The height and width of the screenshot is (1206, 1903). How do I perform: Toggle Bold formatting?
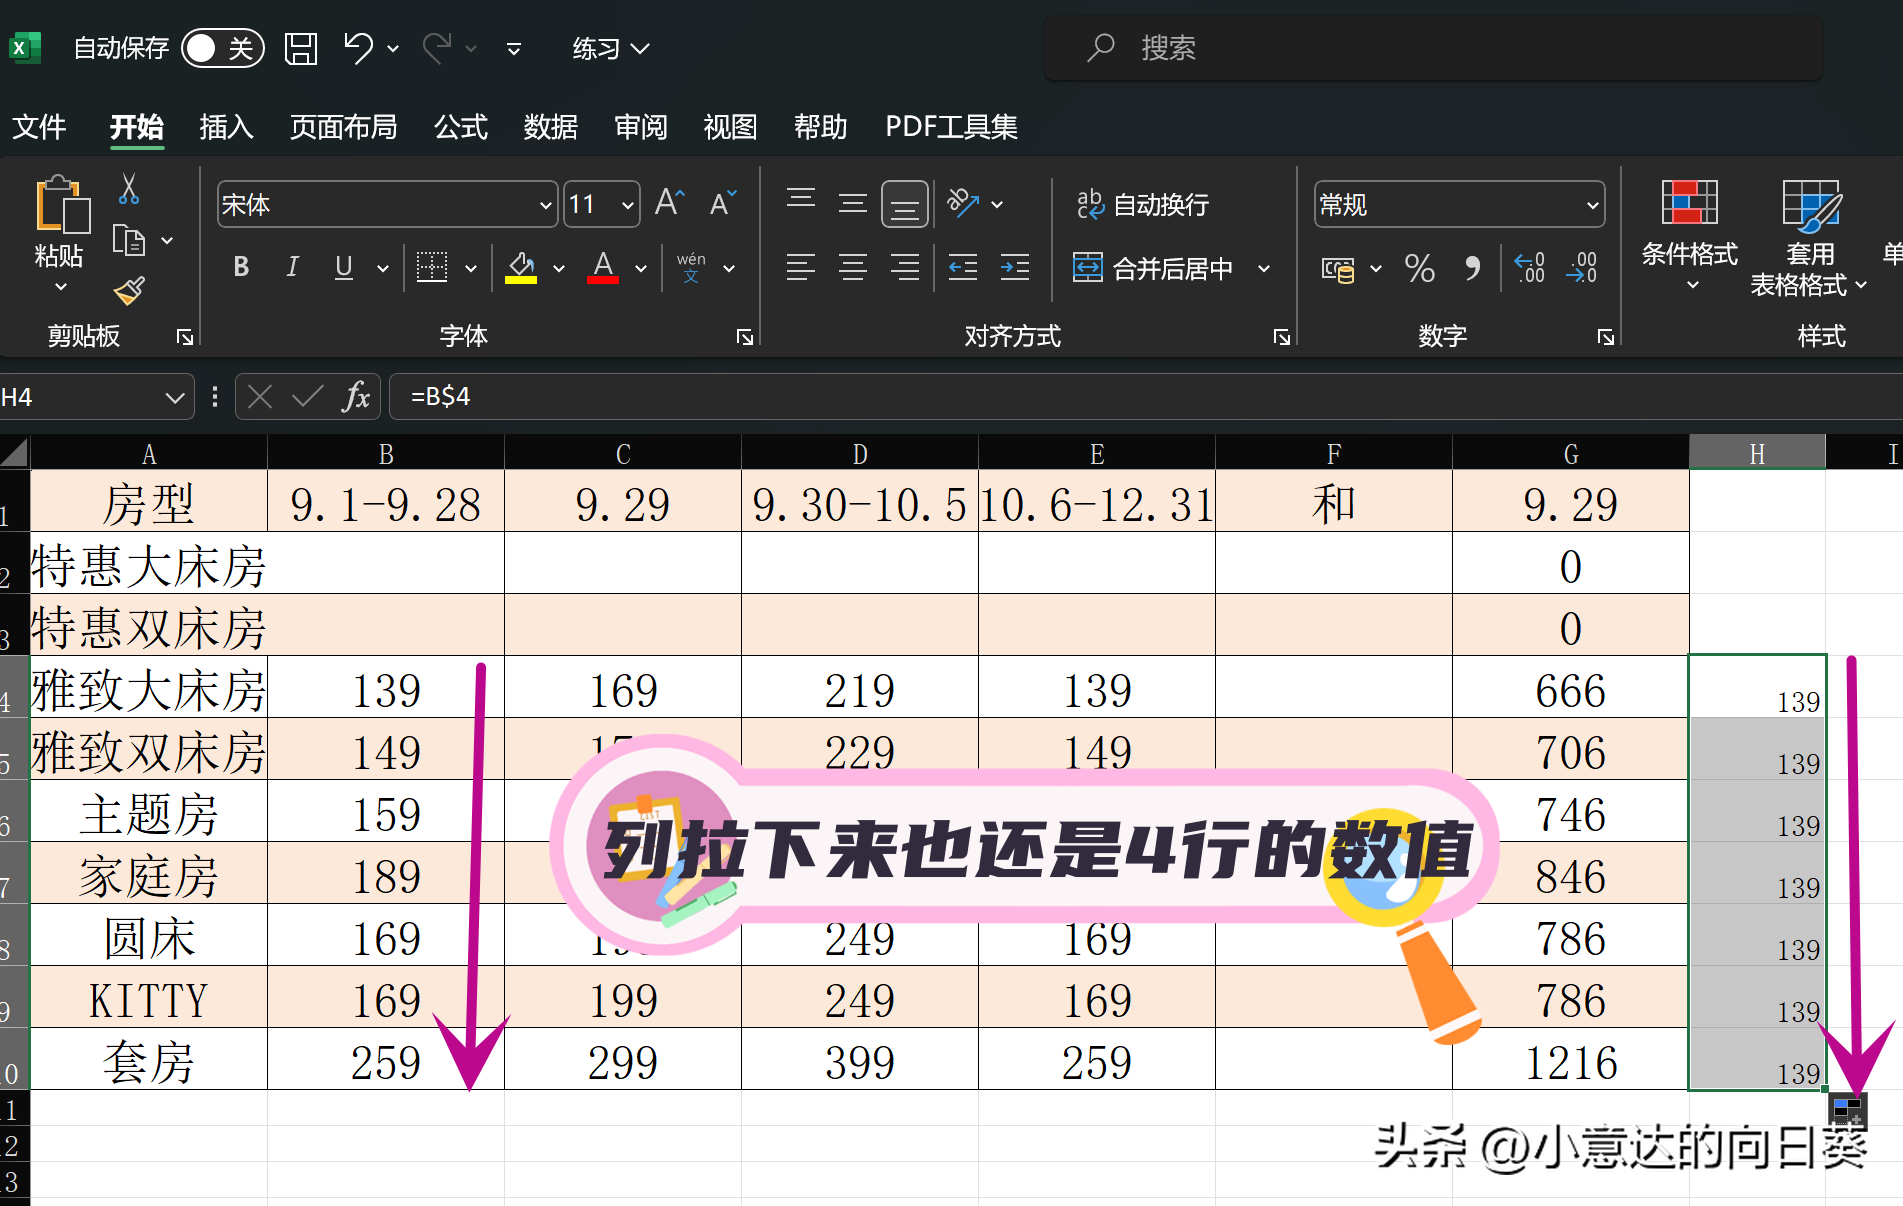[x=241, y=267]
